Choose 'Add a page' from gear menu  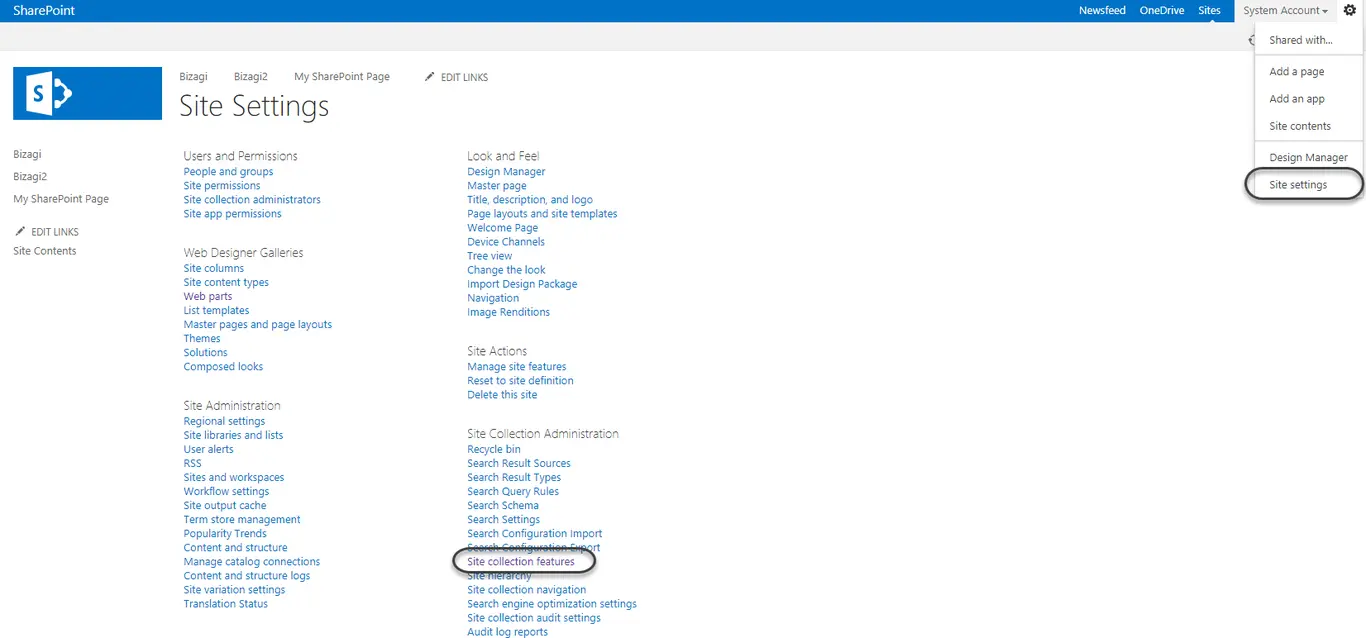point(1296,72)
